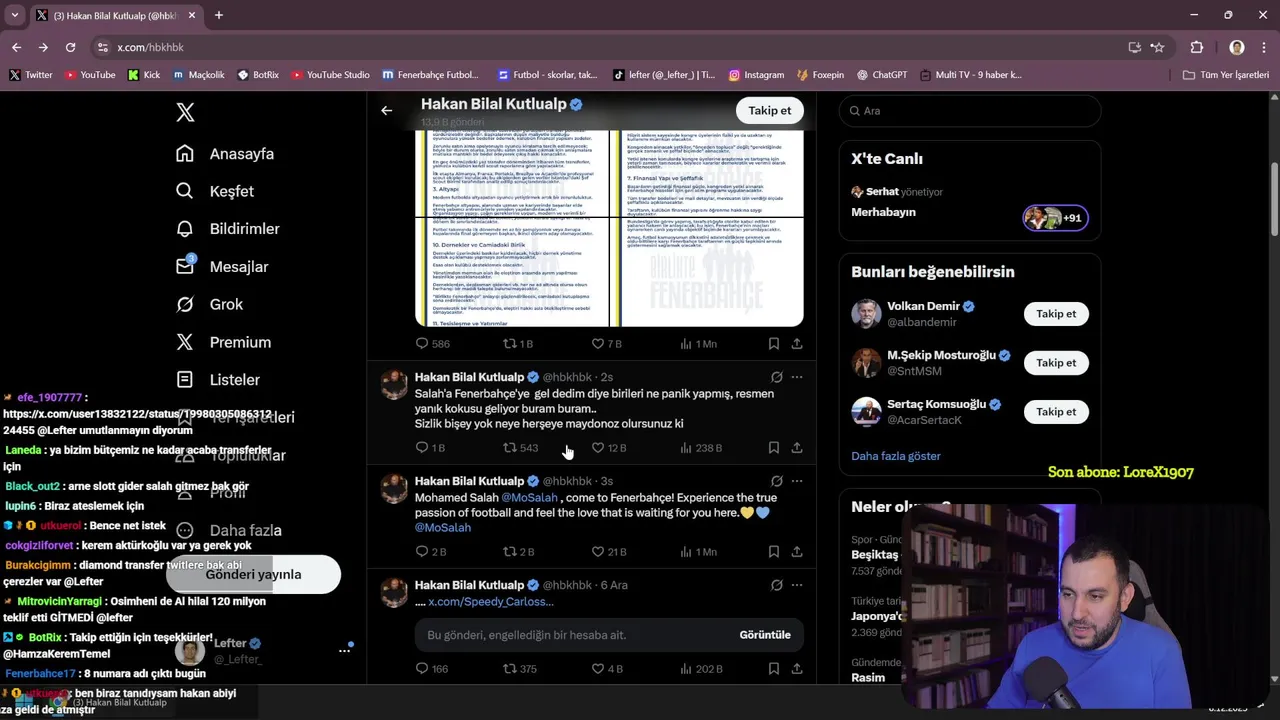Click Beşiktaş trending topic
1280x720 pixels.
[x=875, y=555]
